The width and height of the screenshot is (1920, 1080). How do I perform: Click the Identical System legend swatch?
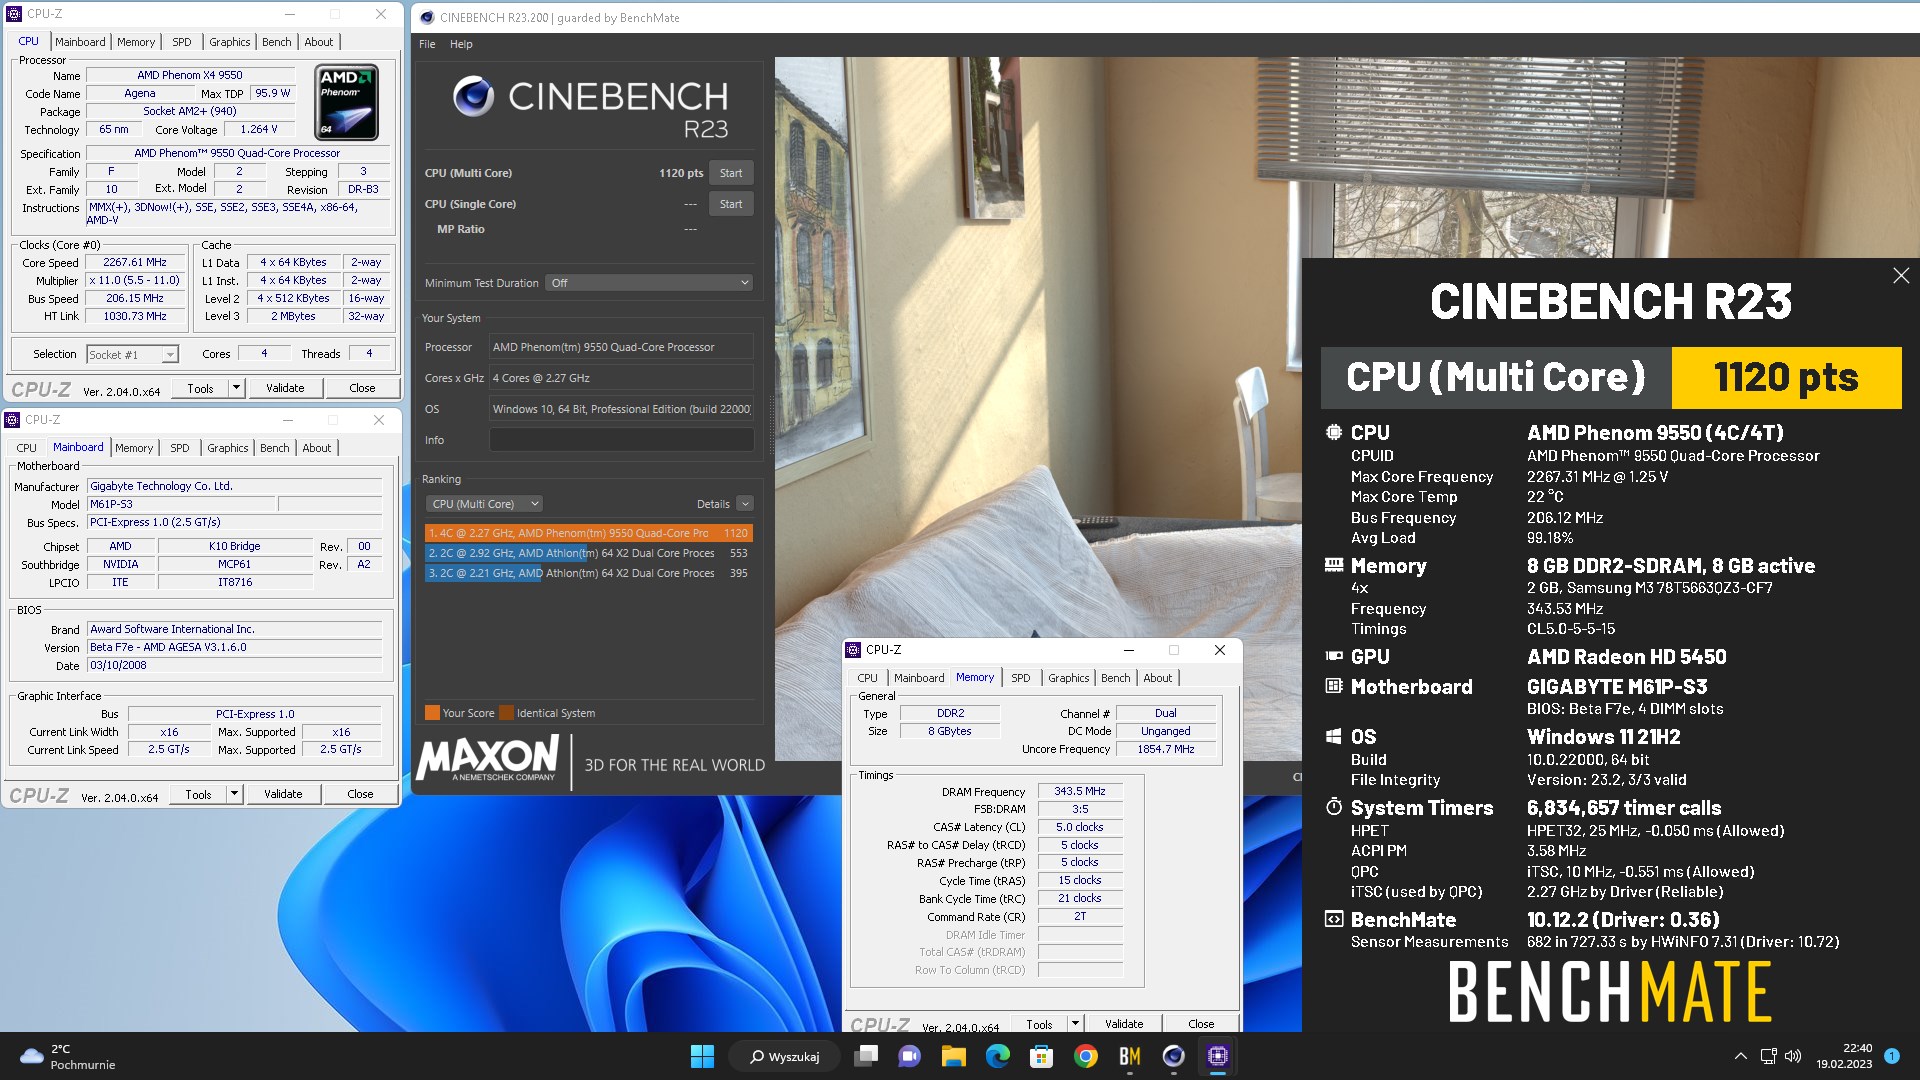click(506, 713)
